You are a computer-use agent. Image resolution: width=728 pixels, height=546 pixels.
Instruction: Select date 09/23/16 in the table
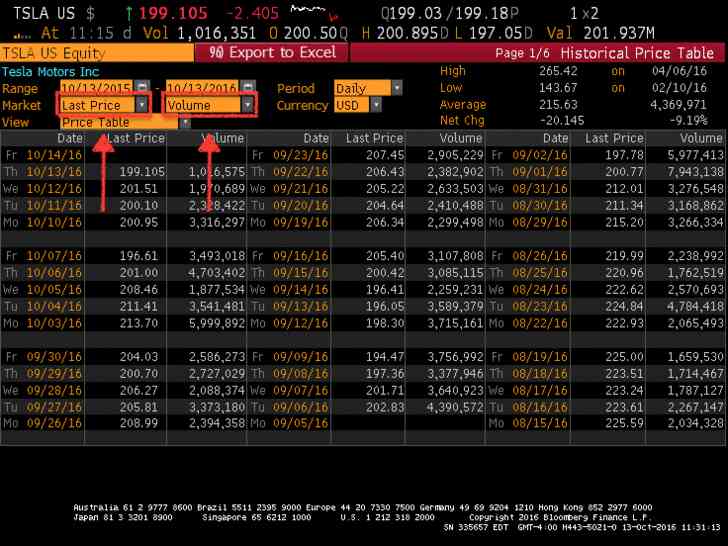(x=300, y=155)
